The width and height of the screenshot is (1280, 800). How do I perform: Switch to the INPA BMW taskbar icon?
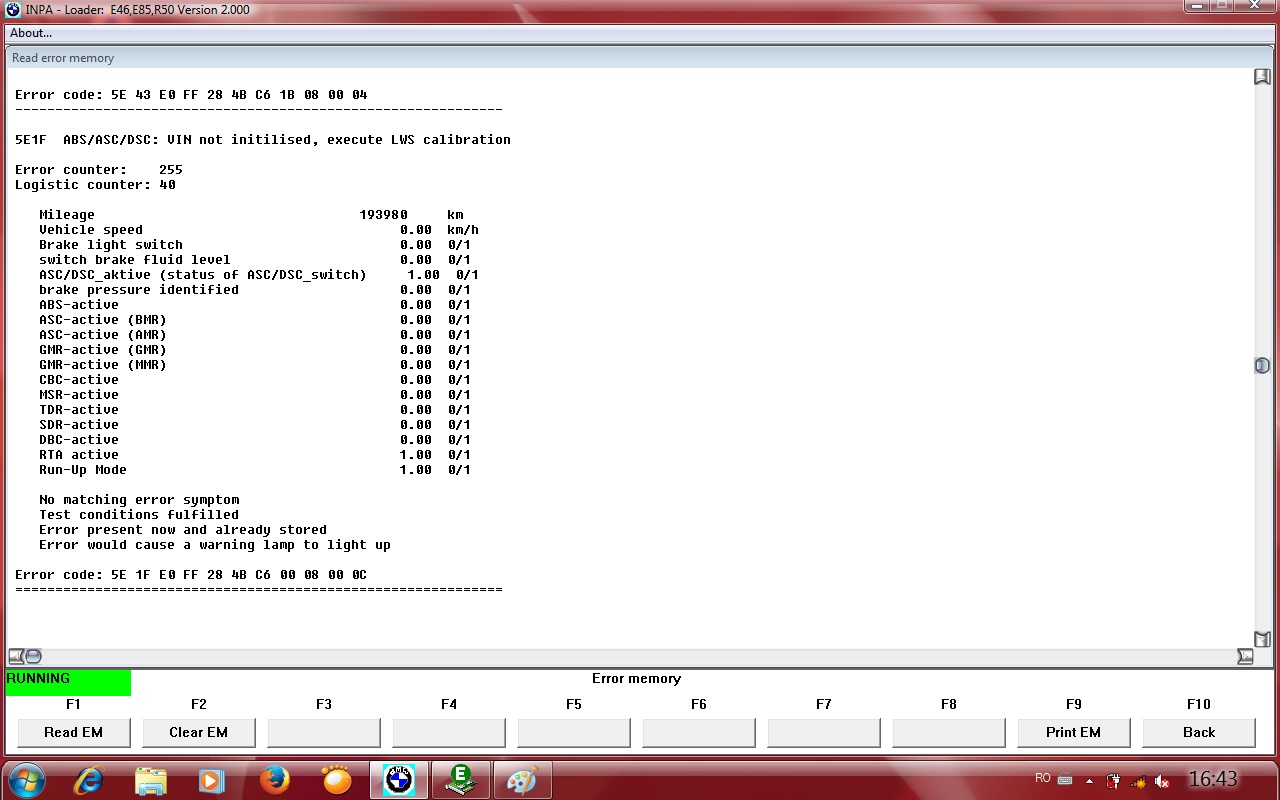coord(399,780)
